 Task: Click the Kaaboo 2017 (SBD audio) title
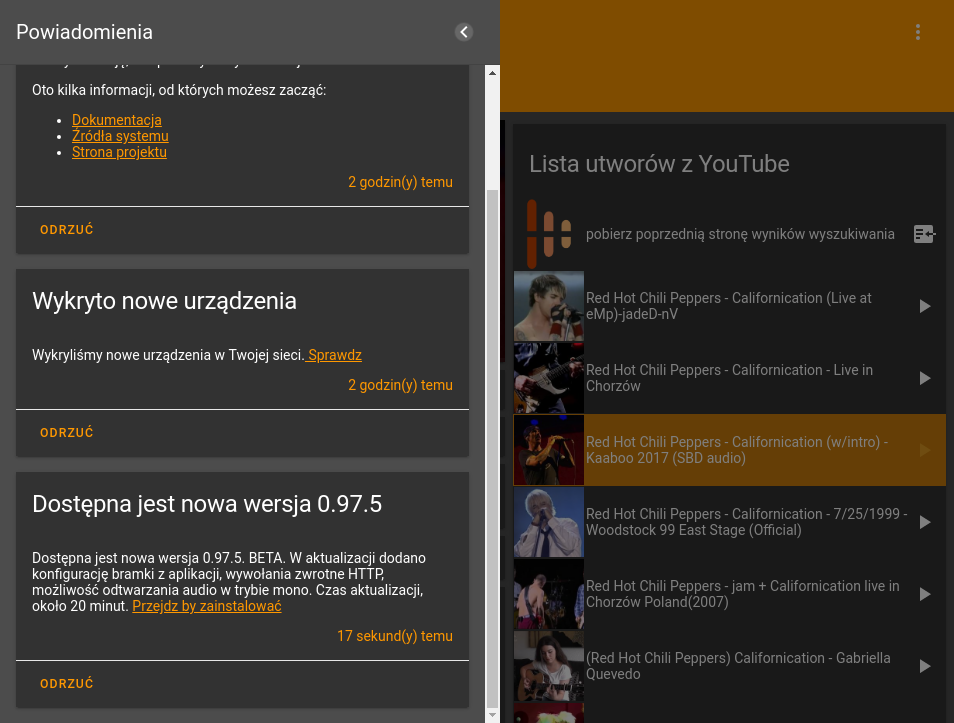point(737,450)
